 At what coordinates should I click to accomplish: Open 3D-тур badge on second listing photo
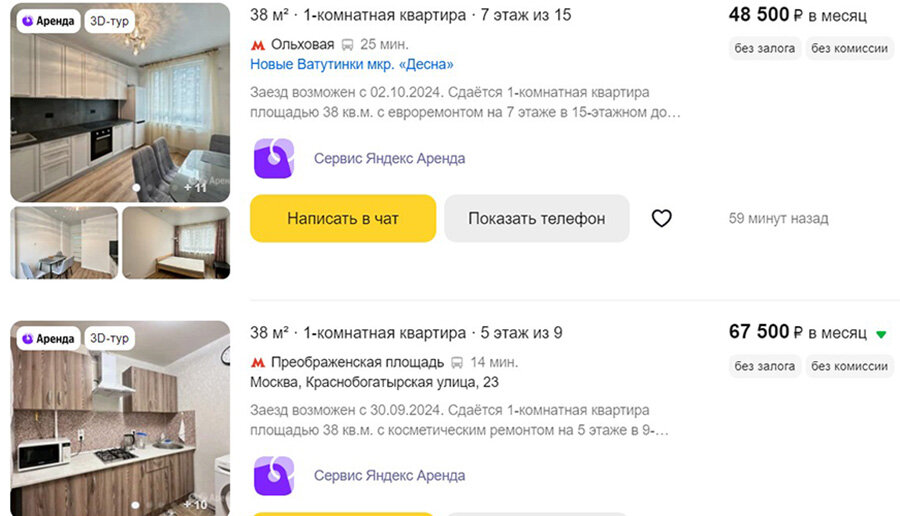109,339
